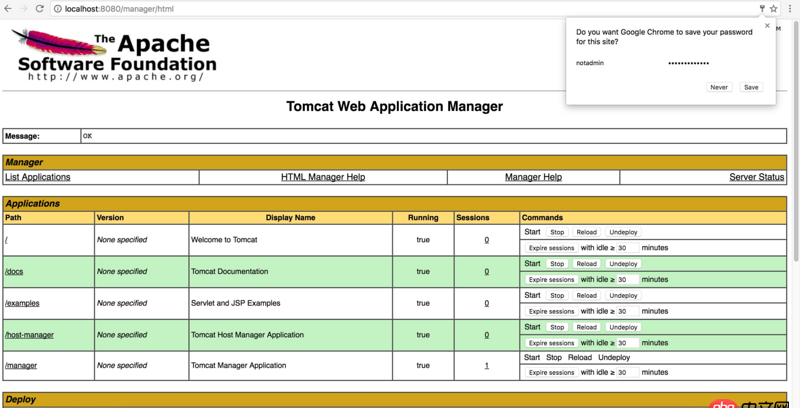Click the browser back arrow icon

click(x=8, y=8)
